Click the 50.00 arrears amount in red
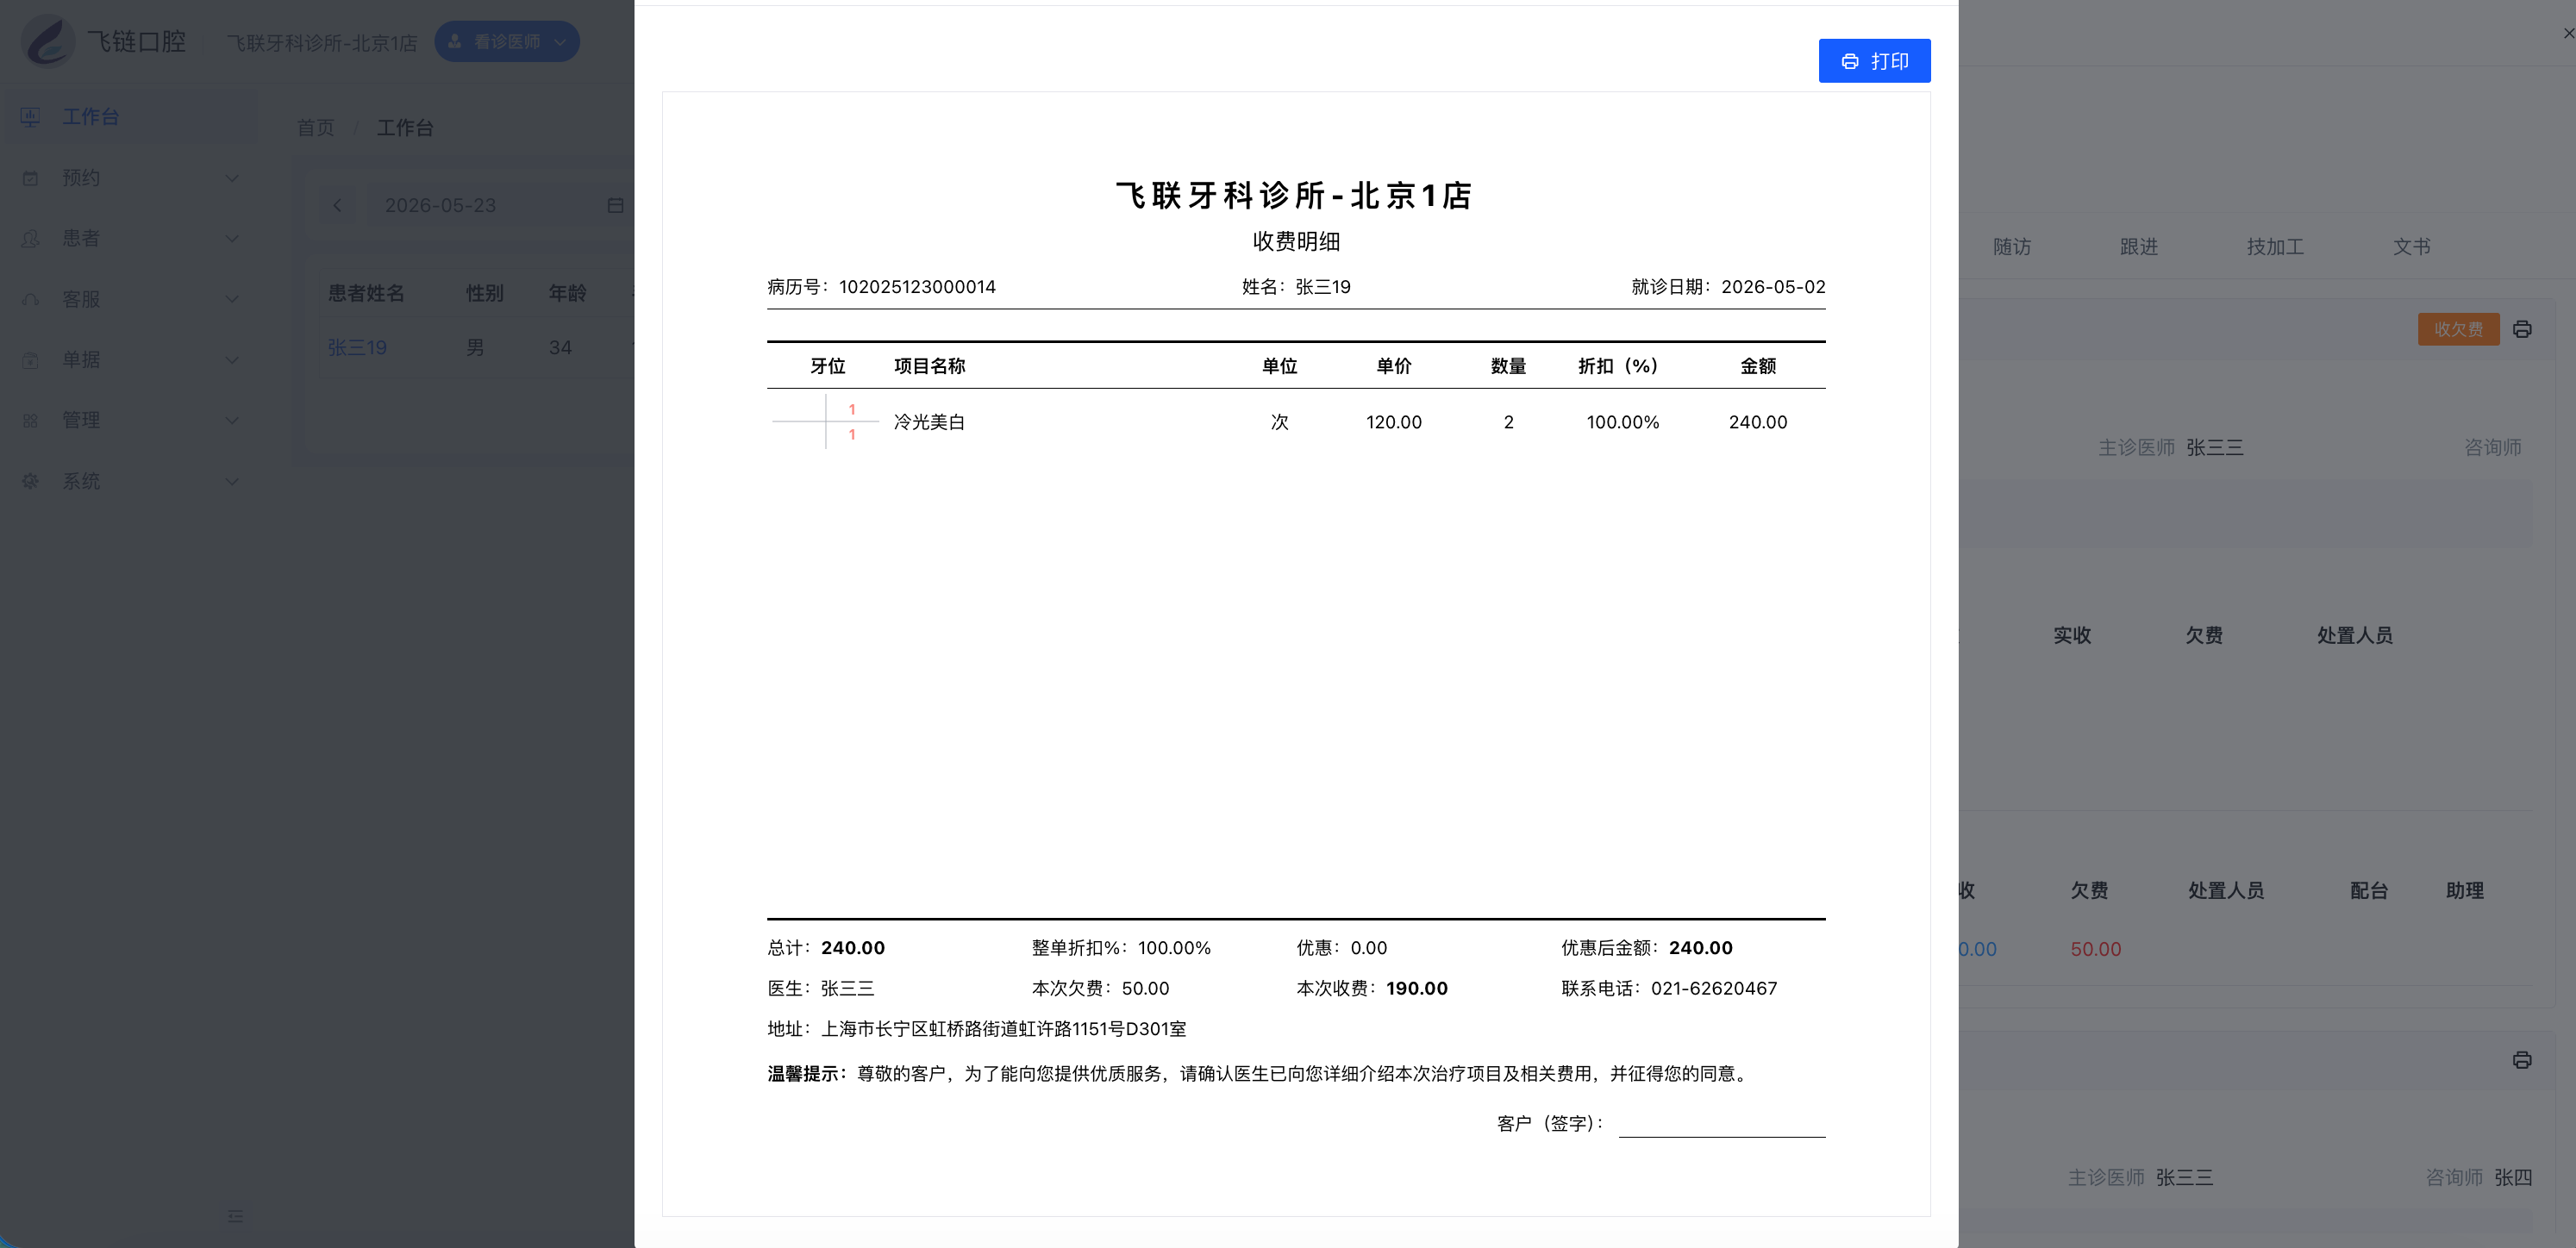Screen dimensions: 2576x1248 [x=2095, y=949]
